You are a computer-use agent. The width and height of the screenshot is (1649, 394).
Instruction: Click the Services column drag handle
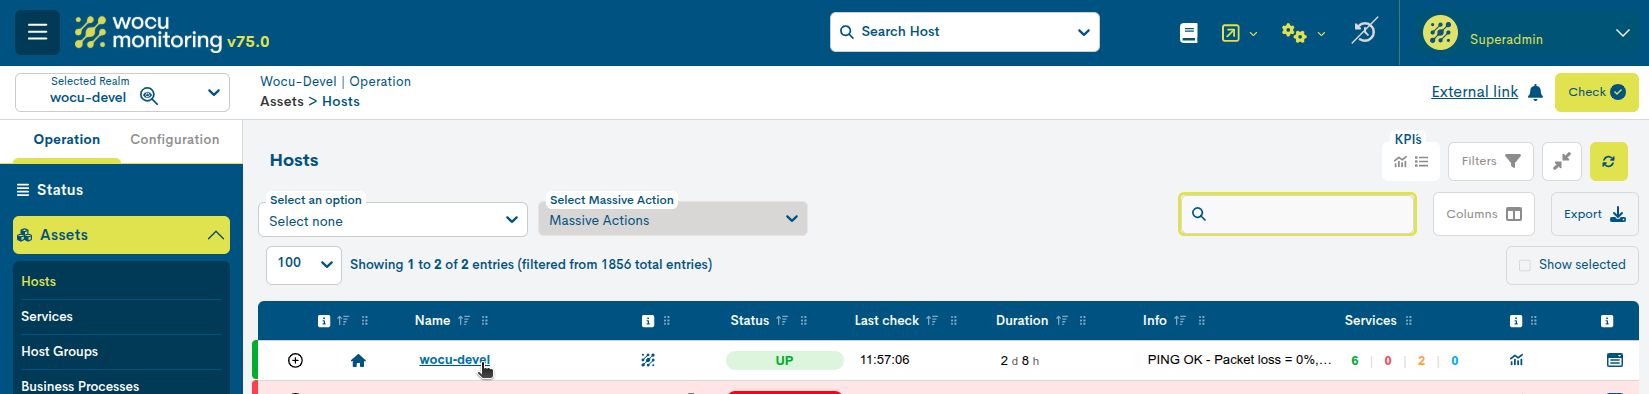(x=1409, y=321)
